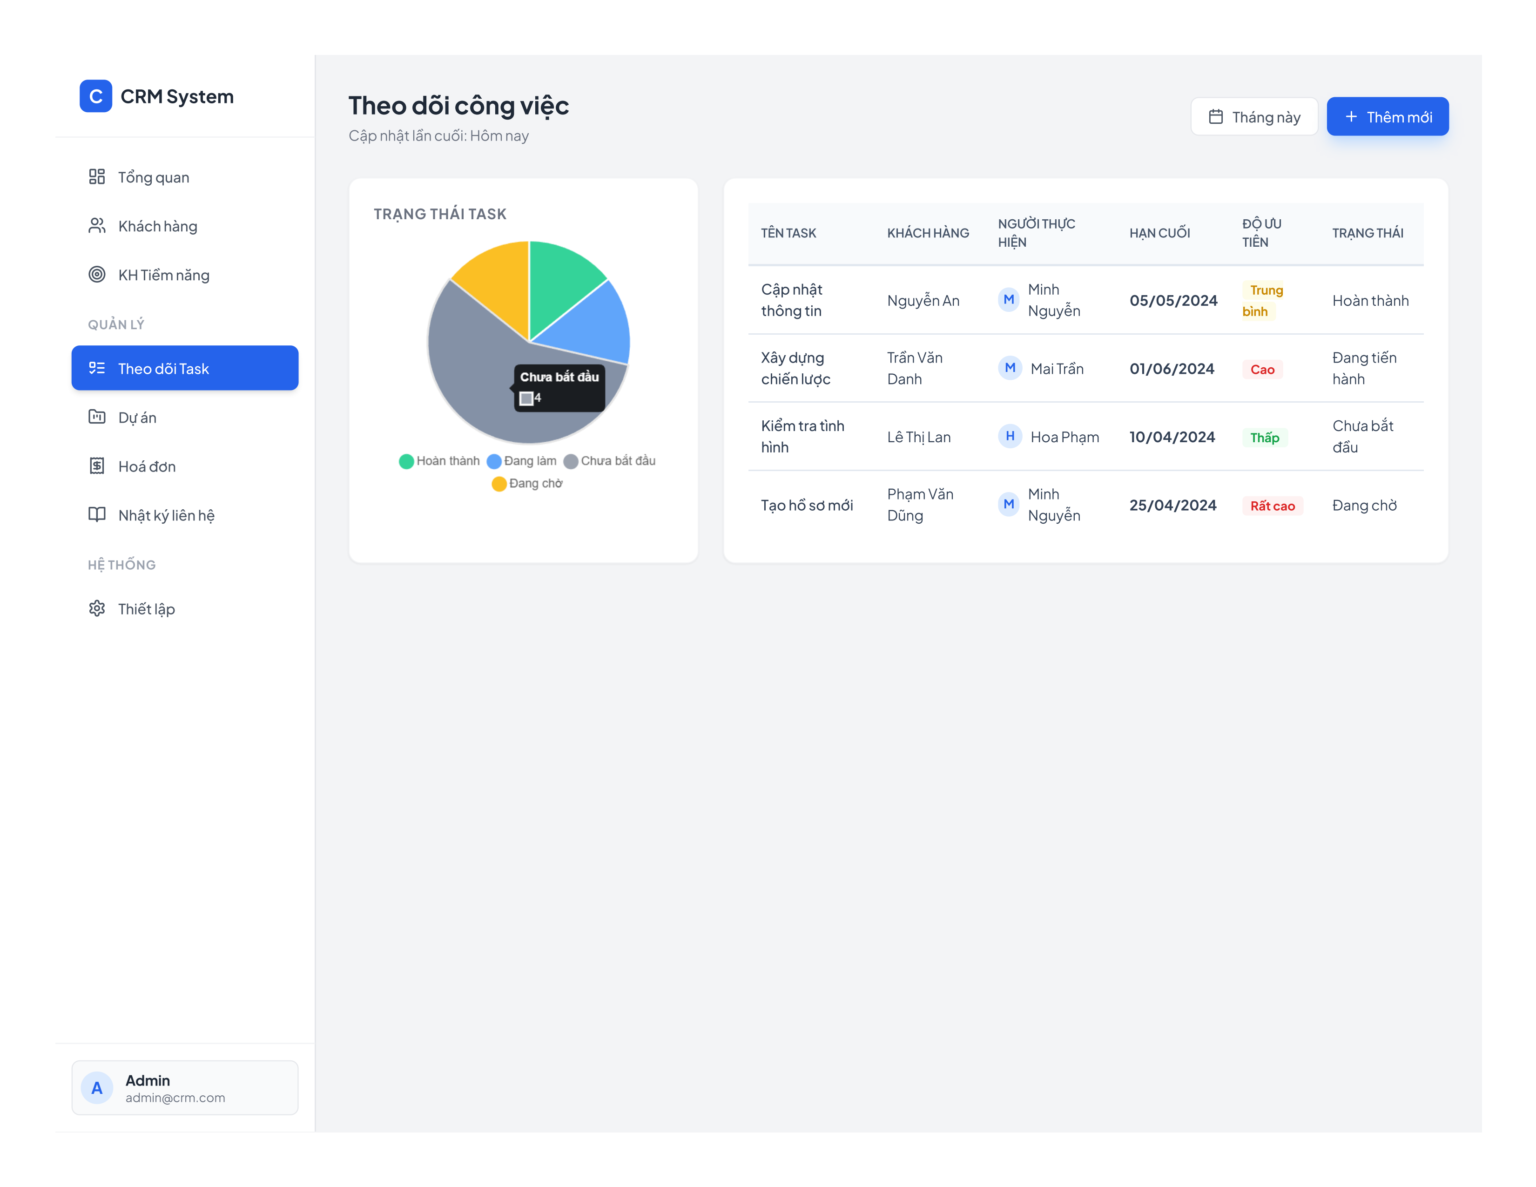Open Khách hàng users icon
The height and width of the screenshot is (1187, 1536).
97,226
